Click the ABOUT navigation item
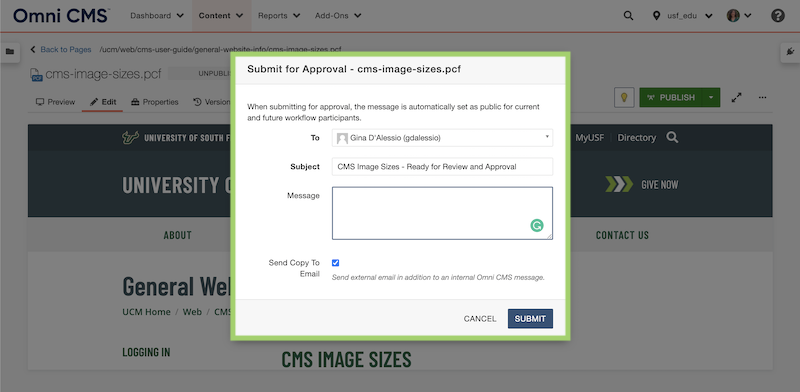Image resolution: width=800 pixels, height=392 pixels. [178, 235]
